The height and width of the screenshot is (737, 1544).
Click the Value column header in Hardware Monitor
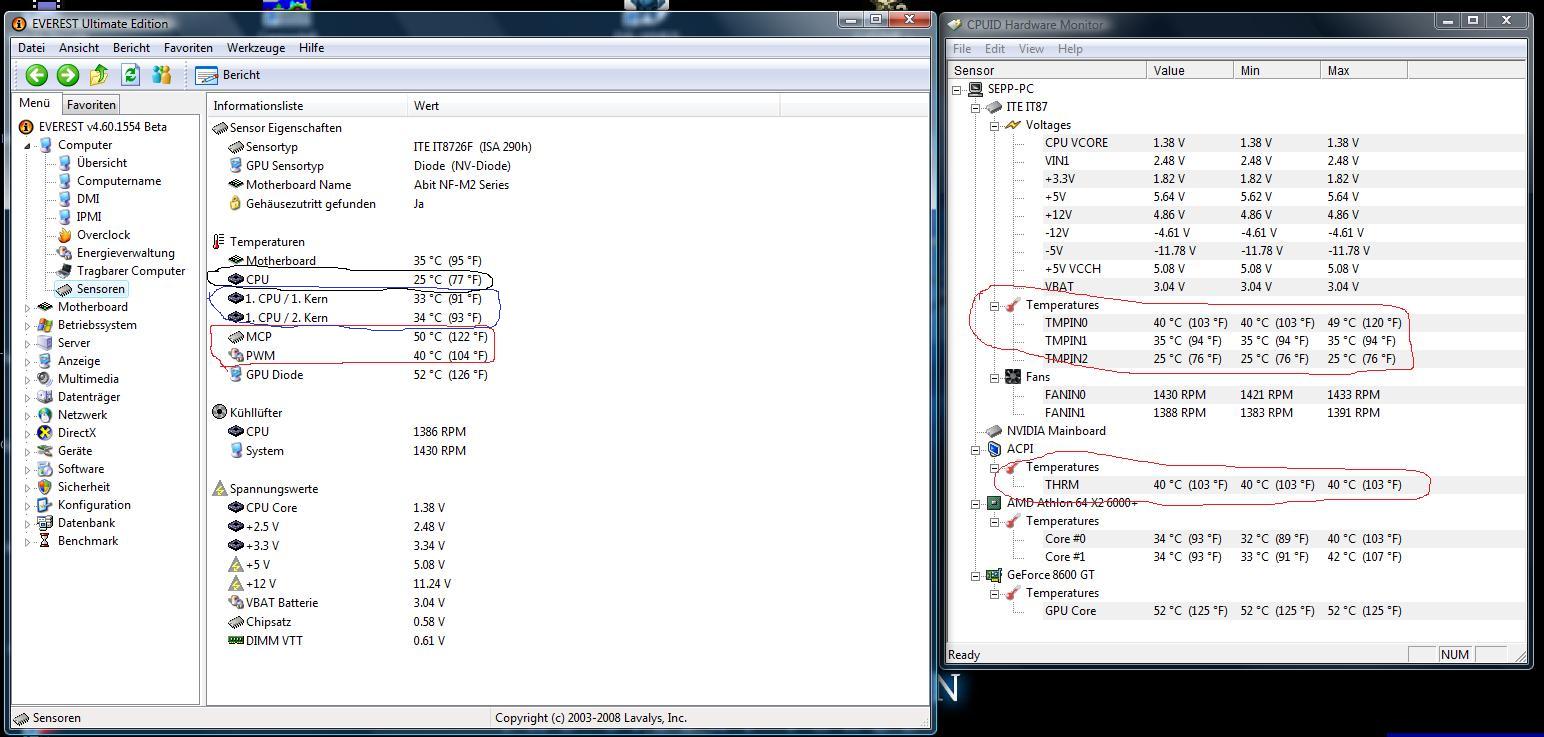(x=1190, y=71)
